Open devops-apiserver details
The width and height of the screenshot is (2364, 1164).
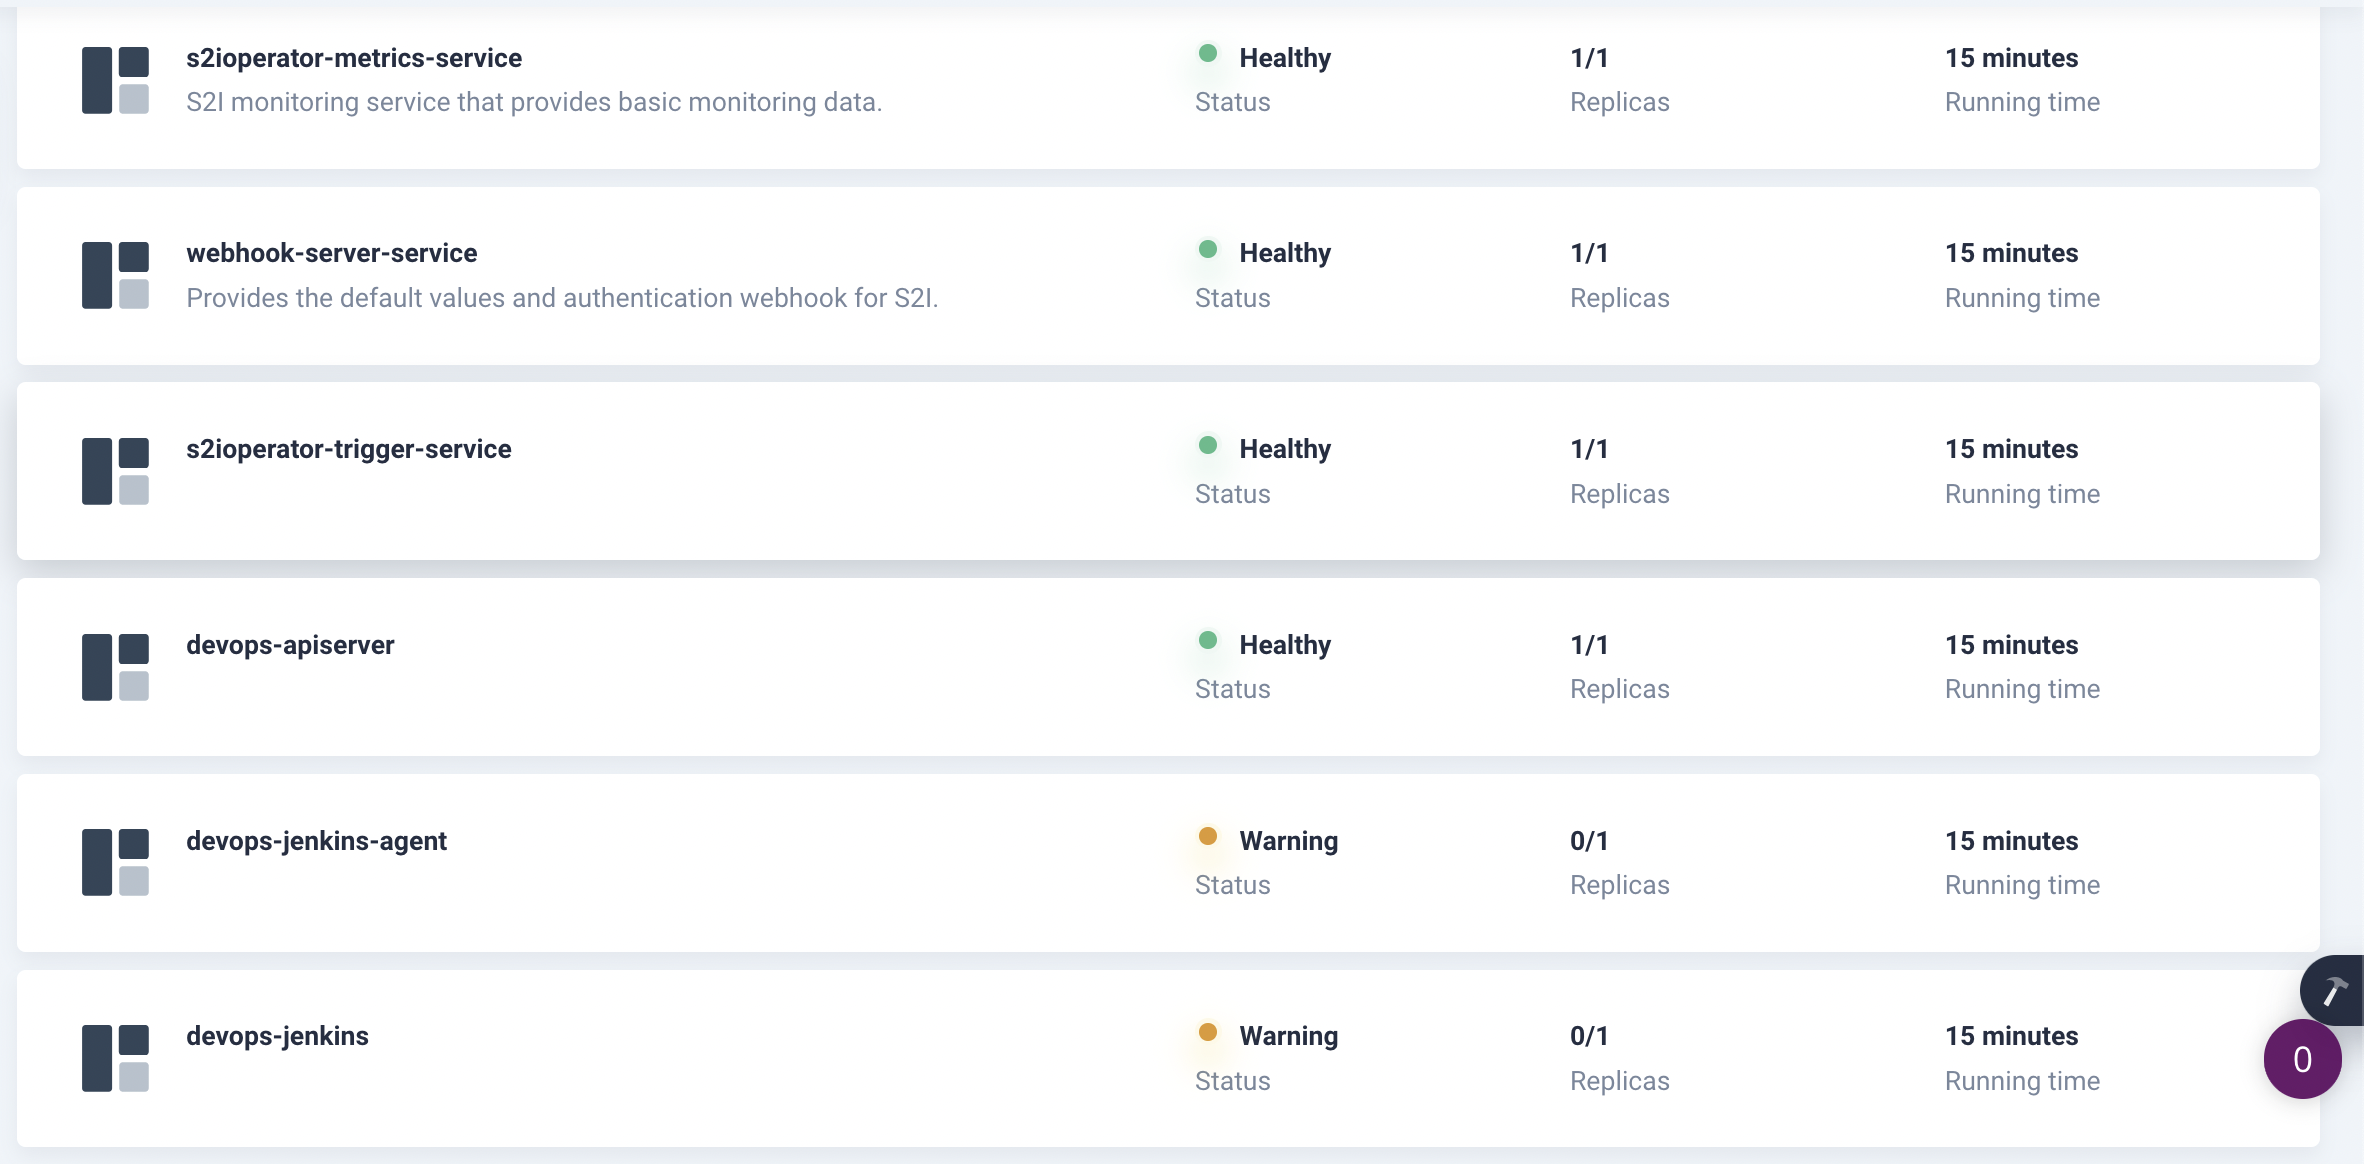(x=290, y=645)
